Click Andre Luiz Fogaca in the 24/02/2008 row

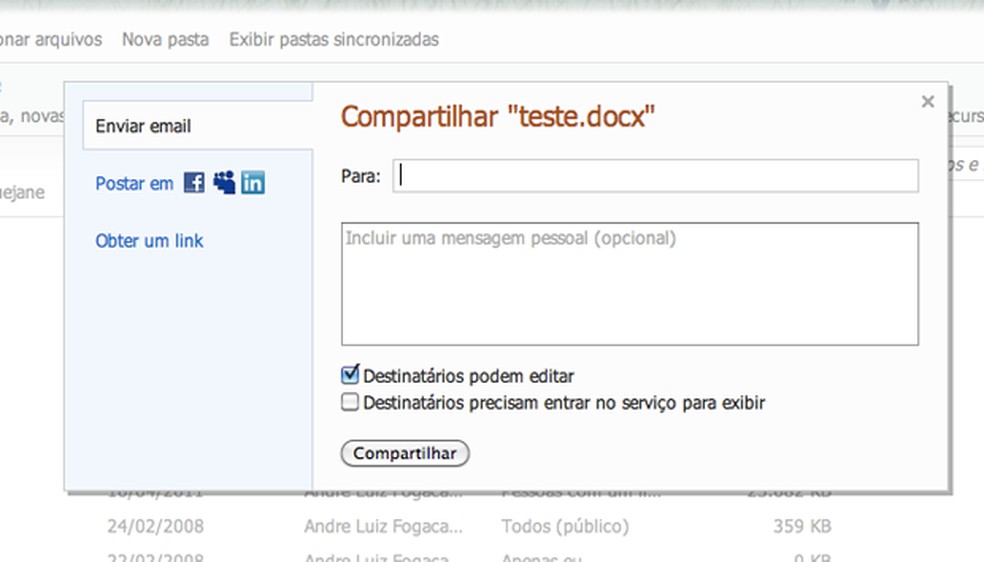click(x=383, y=526)
